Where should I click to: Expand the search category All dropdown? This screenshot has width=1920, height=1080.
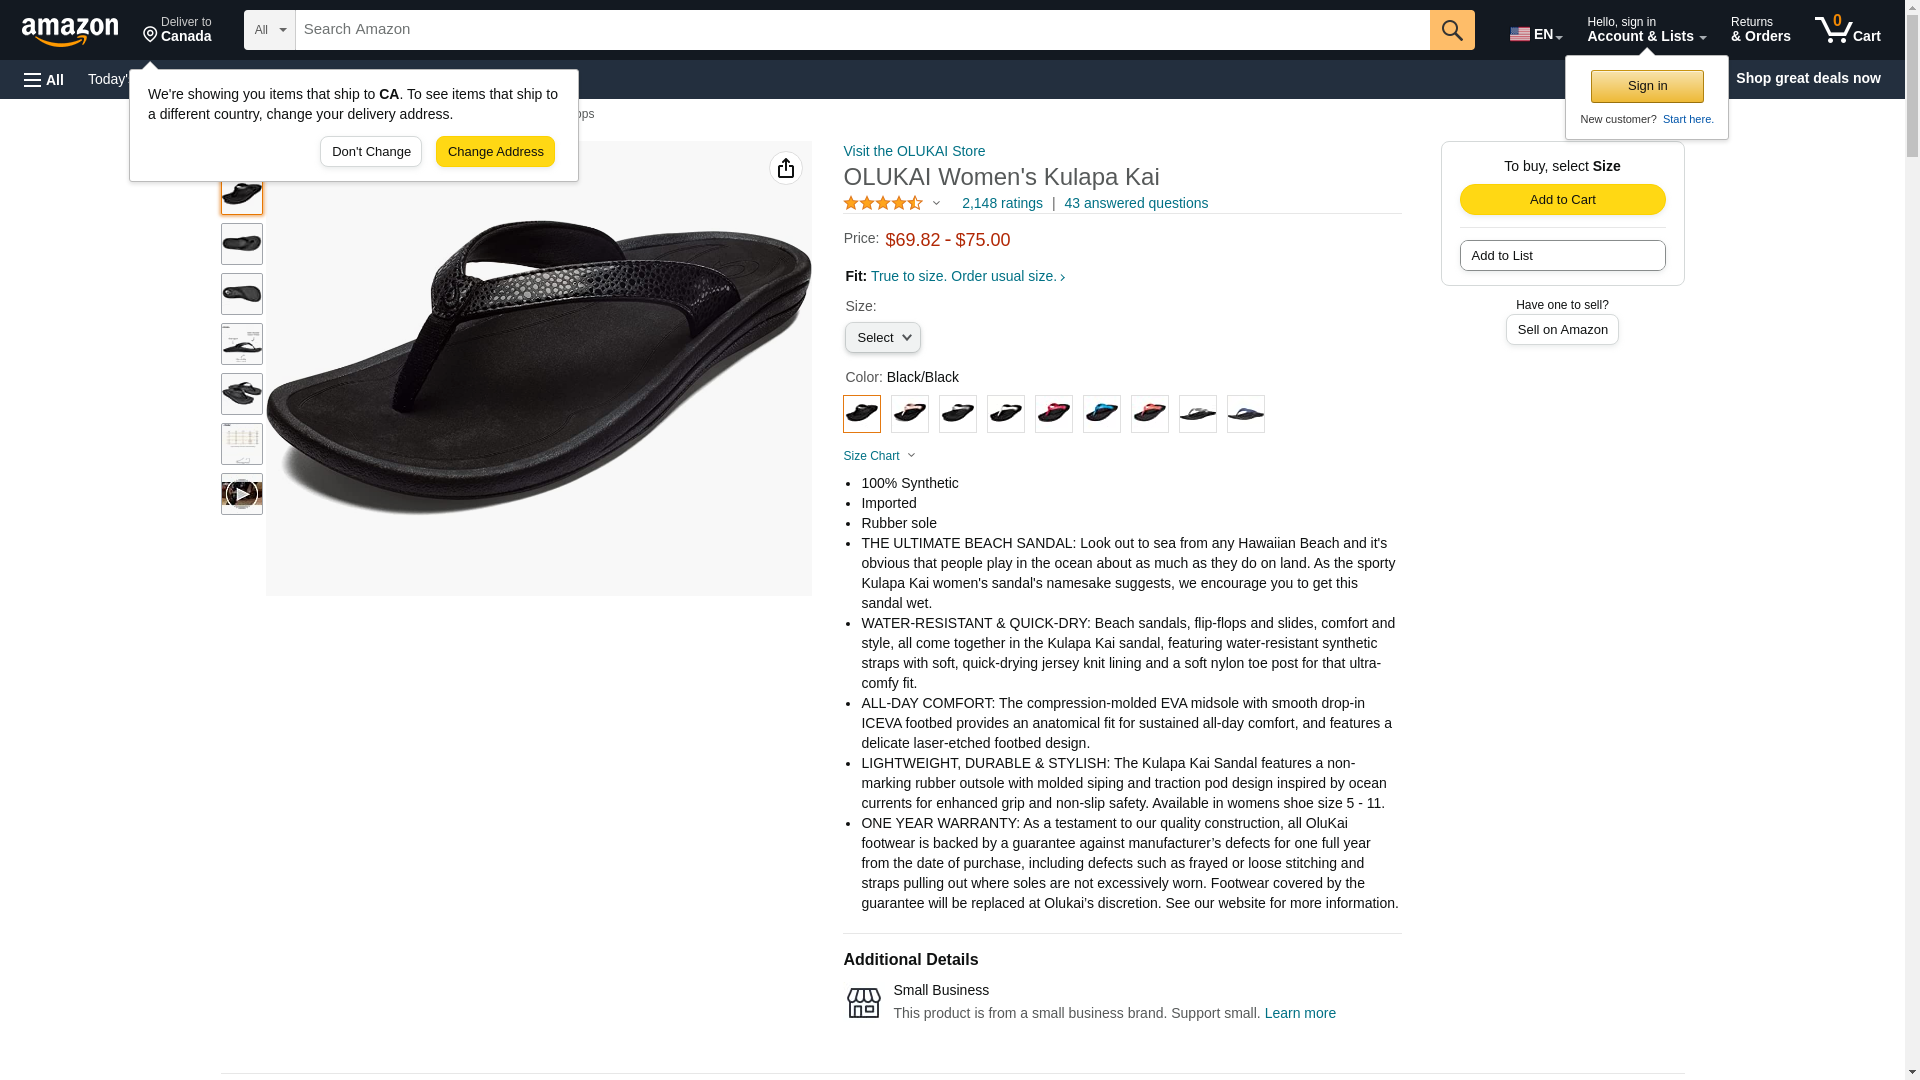(270, 30)
